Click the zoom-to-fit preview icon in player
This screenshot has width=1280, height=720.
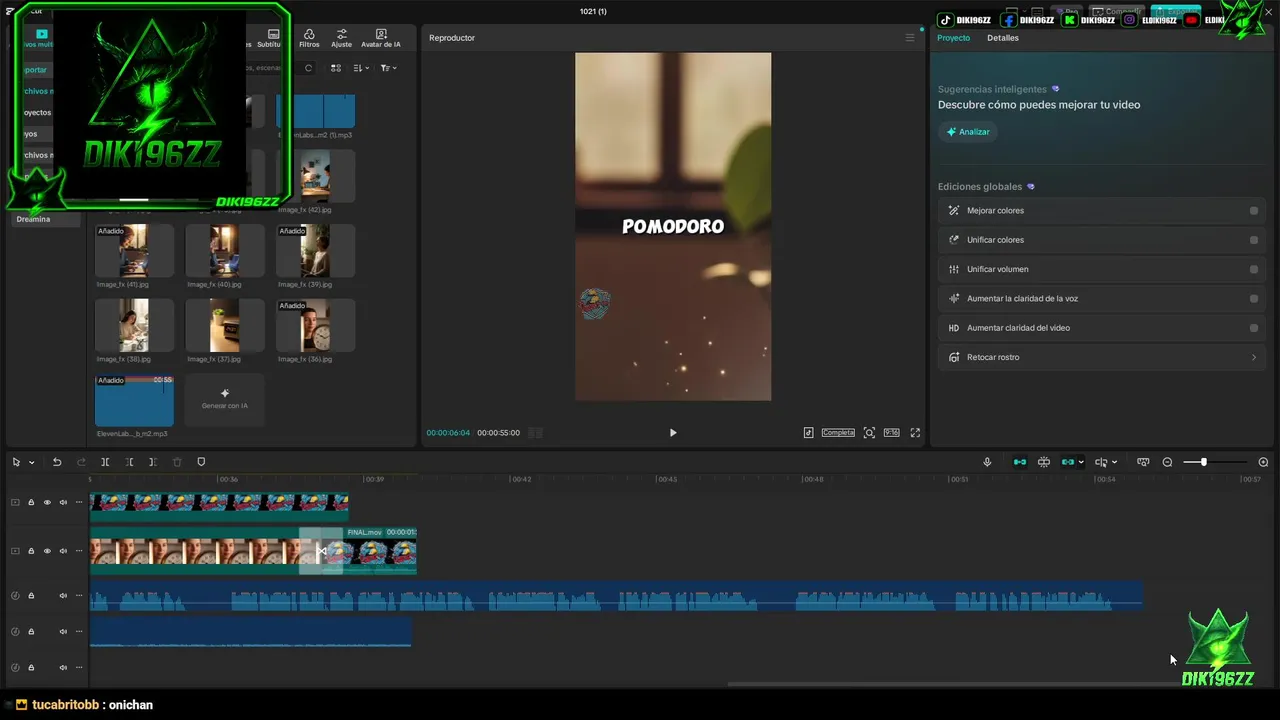[869, 433]
